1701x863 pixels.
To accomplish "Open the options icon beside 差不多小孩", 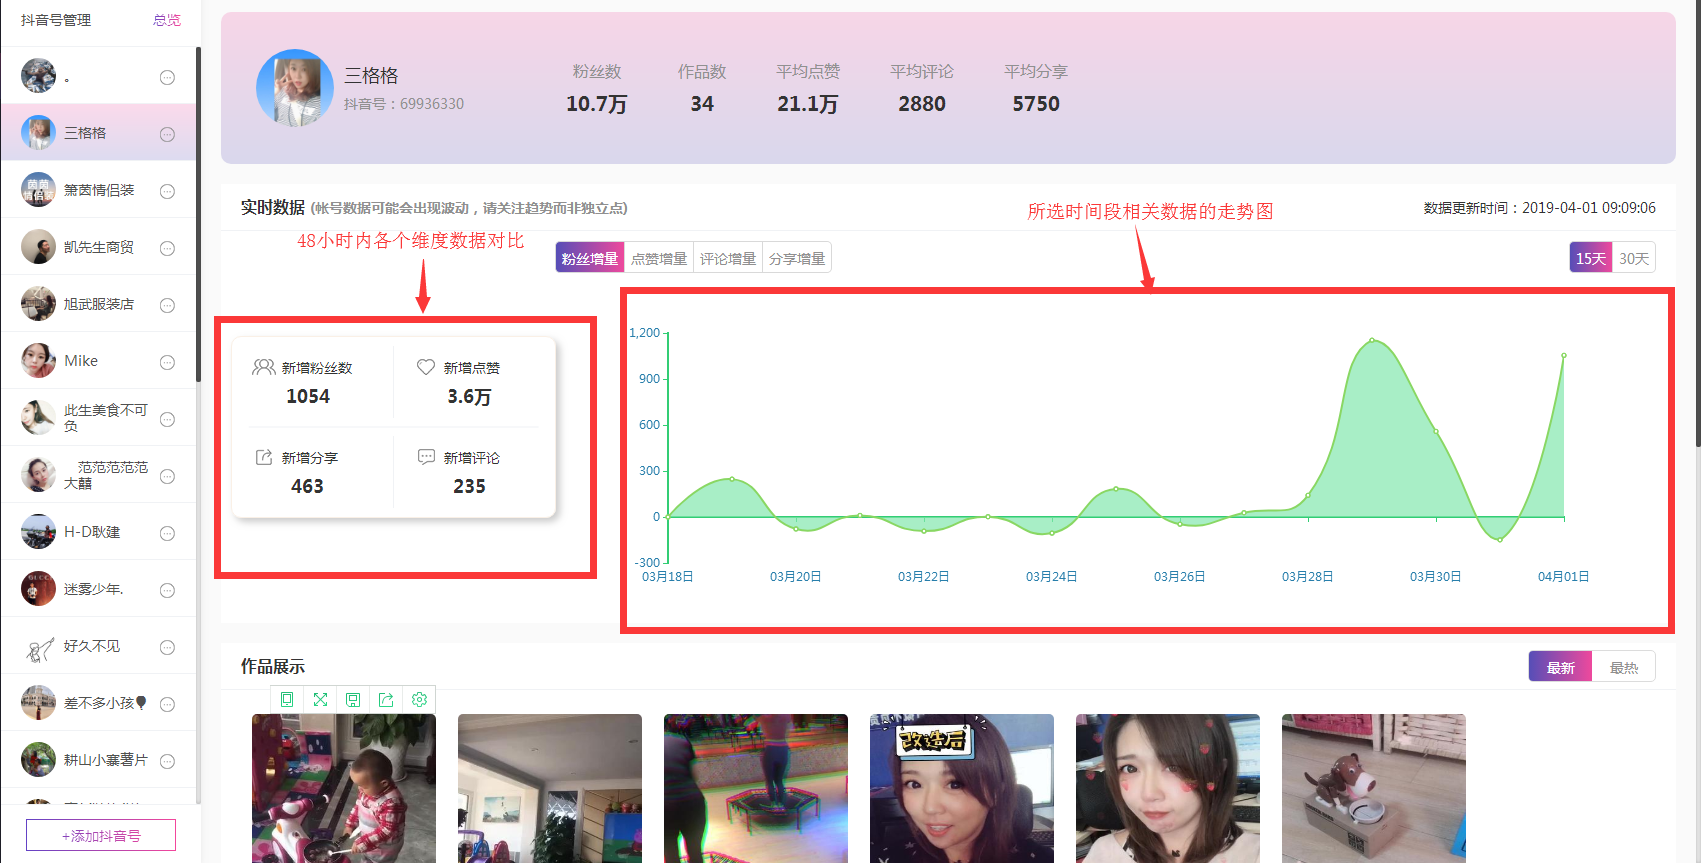I will 167,704.
